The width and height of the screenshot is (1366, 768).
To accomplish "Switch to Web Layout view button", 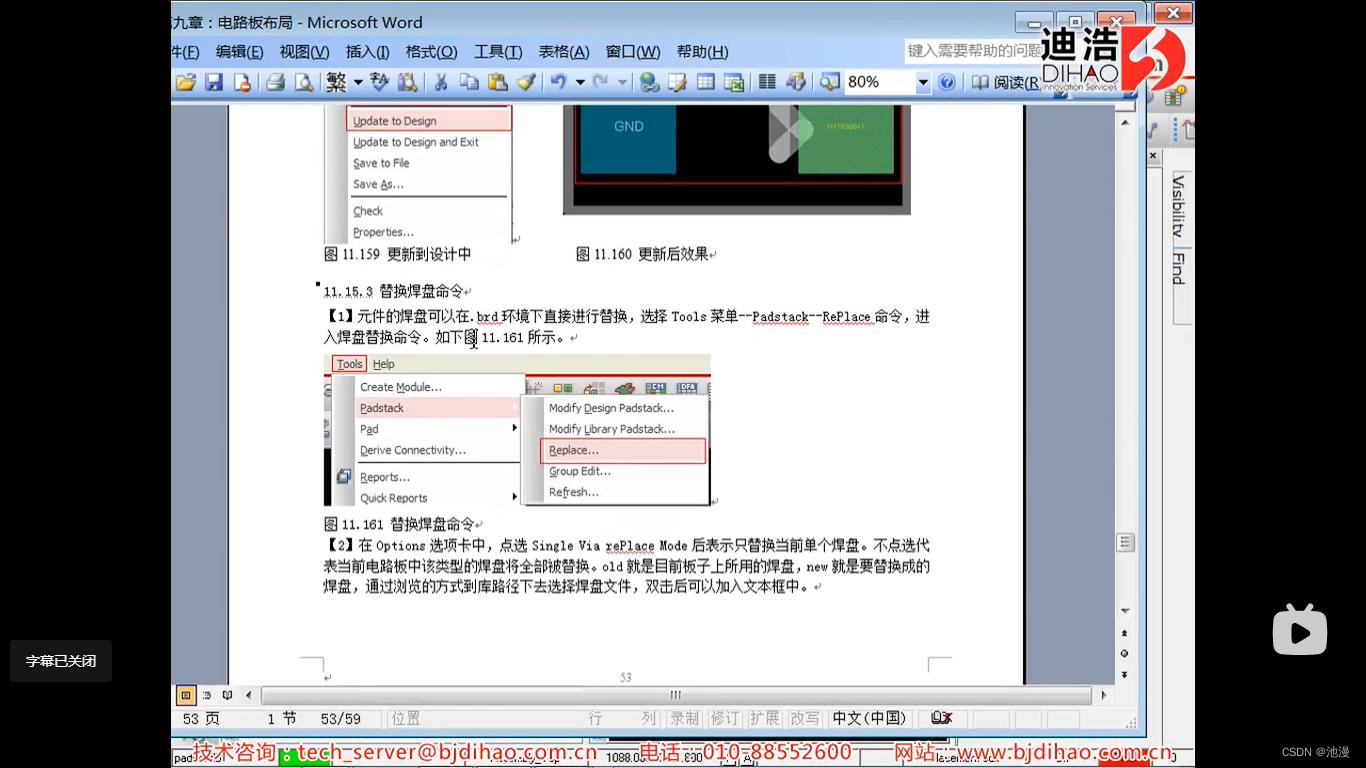I will pos(207,695).
